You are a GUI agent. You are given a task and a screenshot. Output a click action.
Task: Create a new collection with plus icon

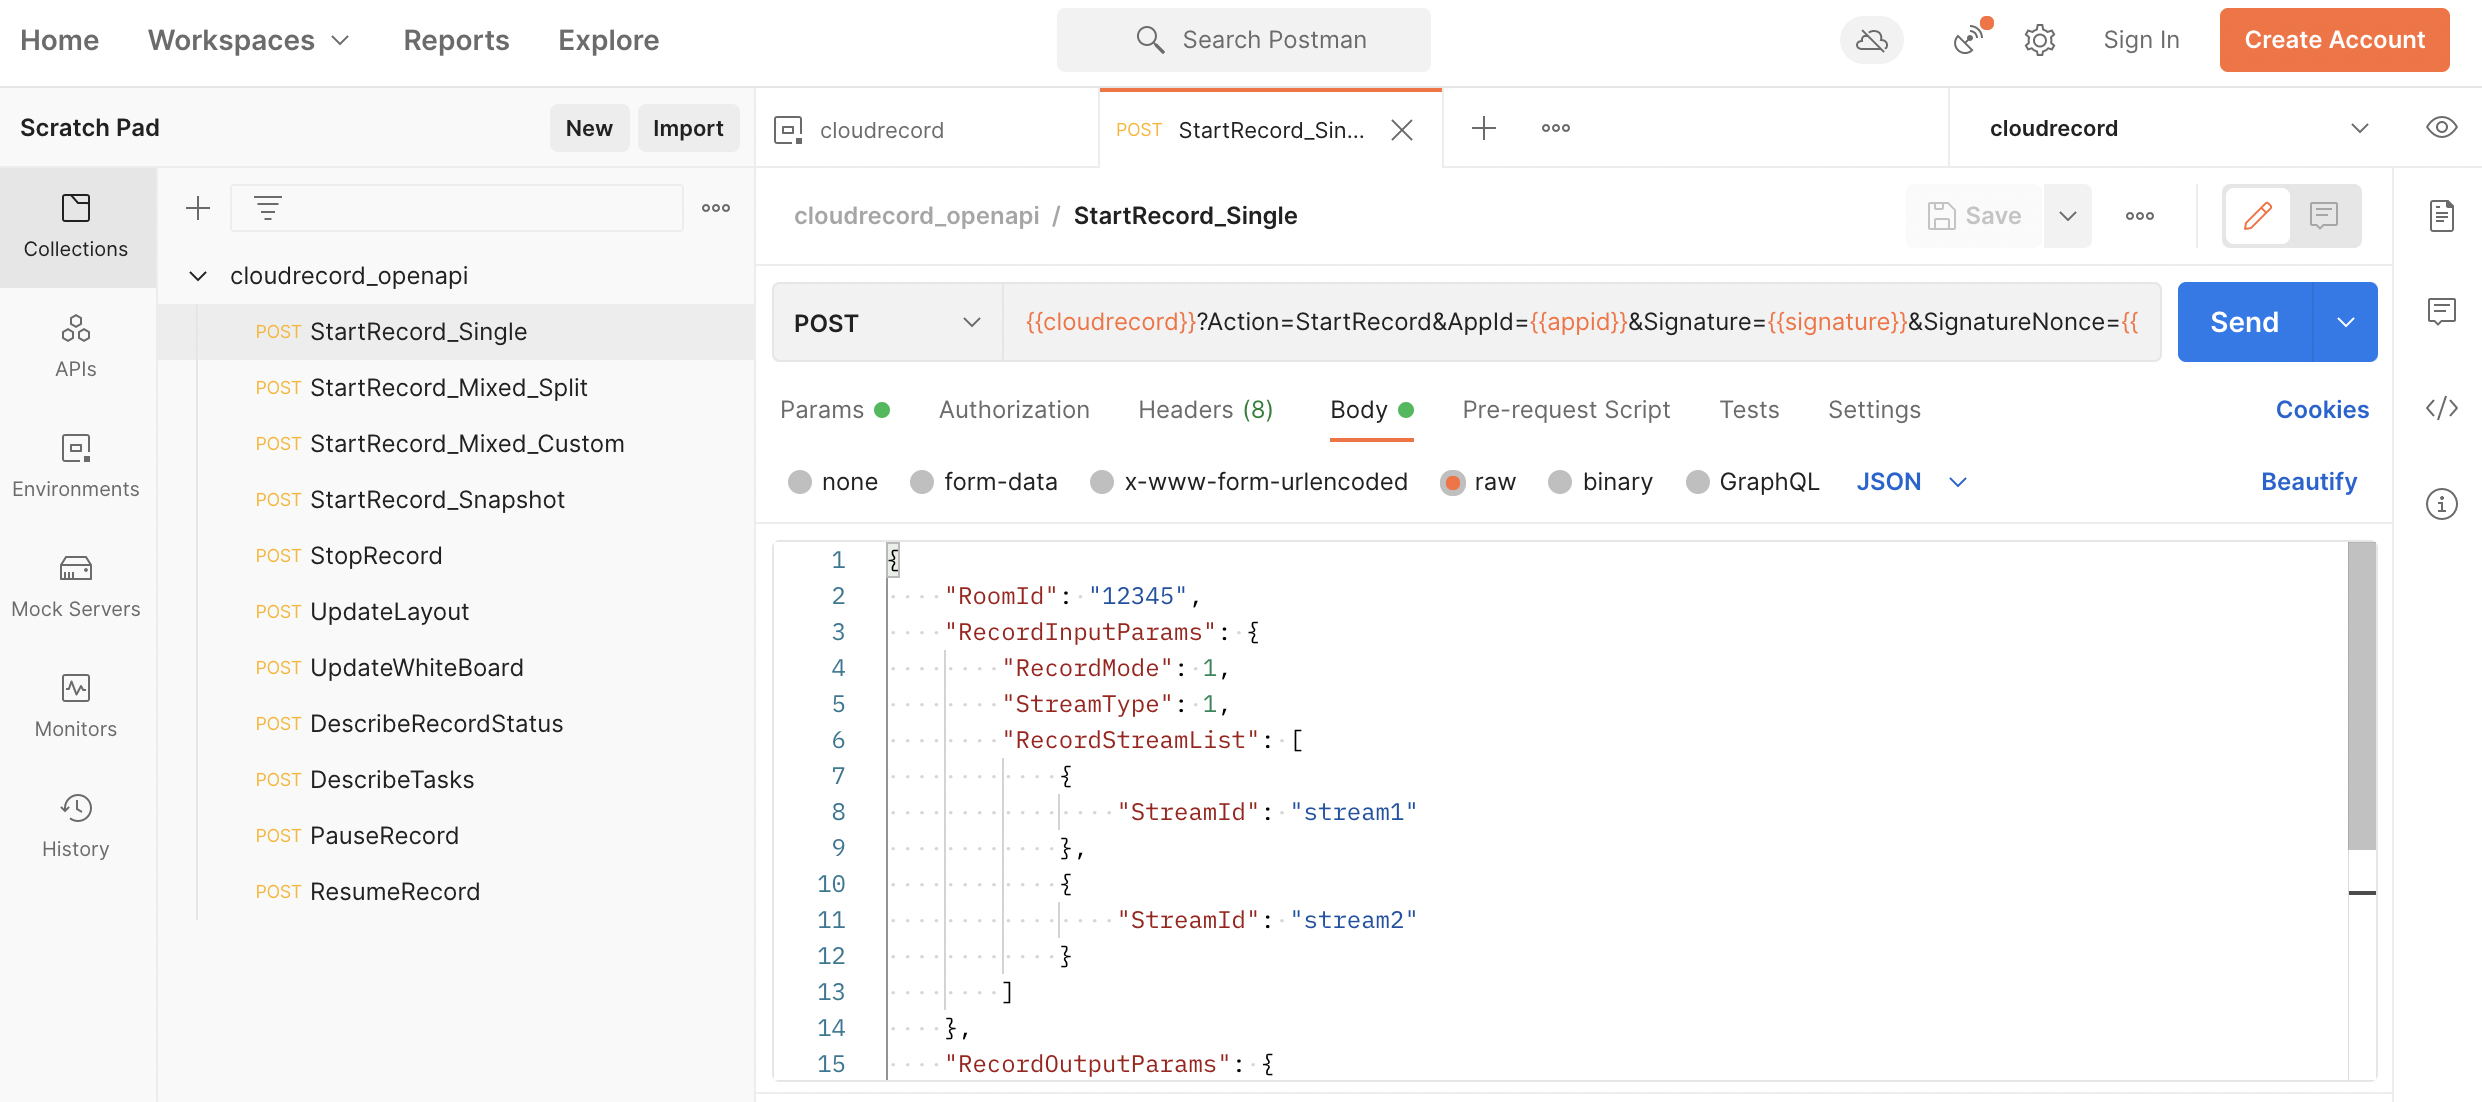(x=198, y=208)
